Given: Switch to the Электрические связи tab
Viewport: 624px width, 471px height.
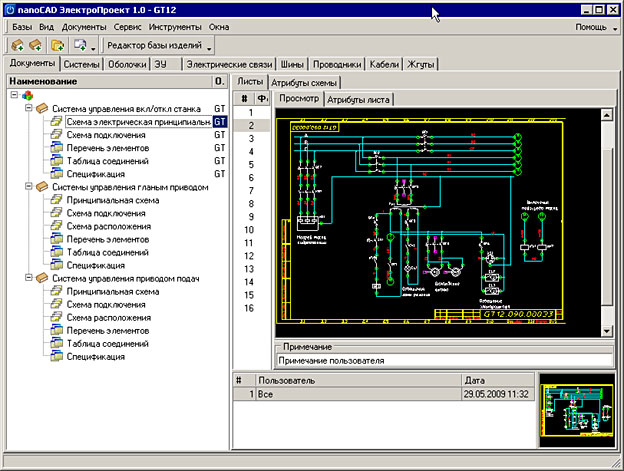Looking at the screenshot, I should point(229,64).
